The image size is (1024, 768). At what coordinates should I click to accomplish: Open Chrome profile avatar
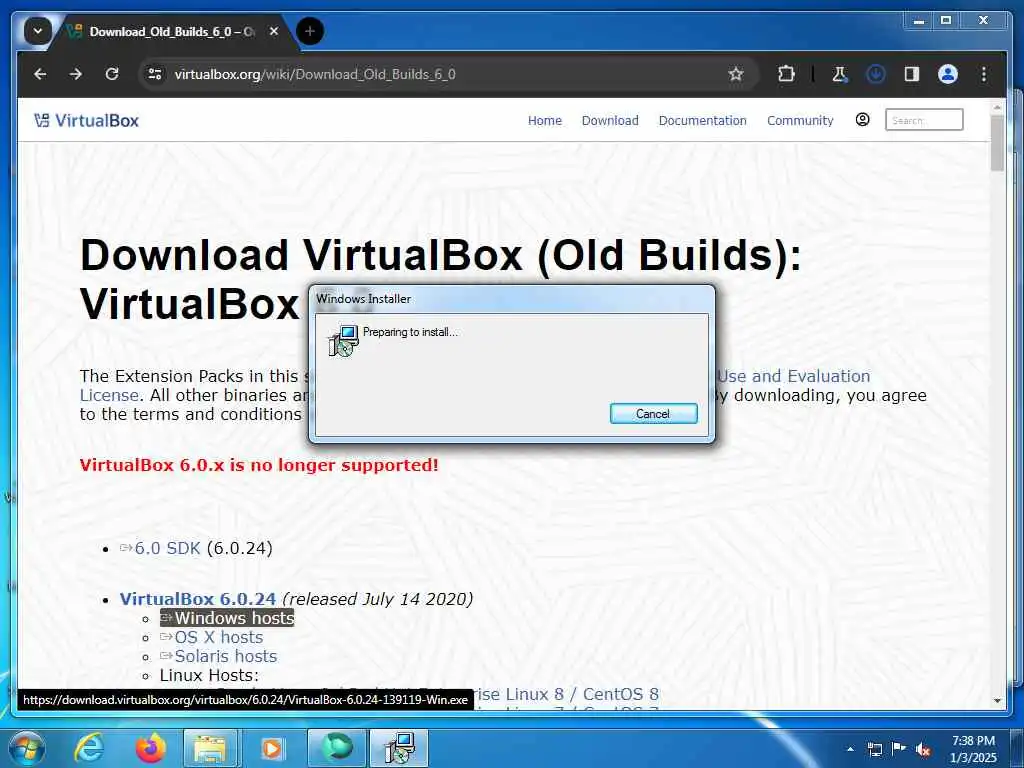948,74
